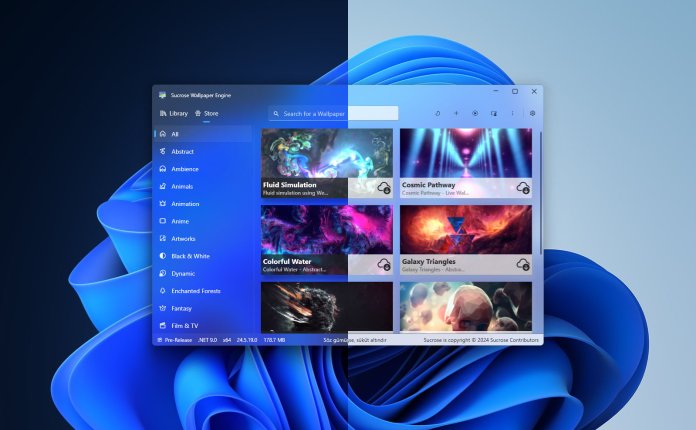Select the Animation category
The image size is (696, 430).
203,204
